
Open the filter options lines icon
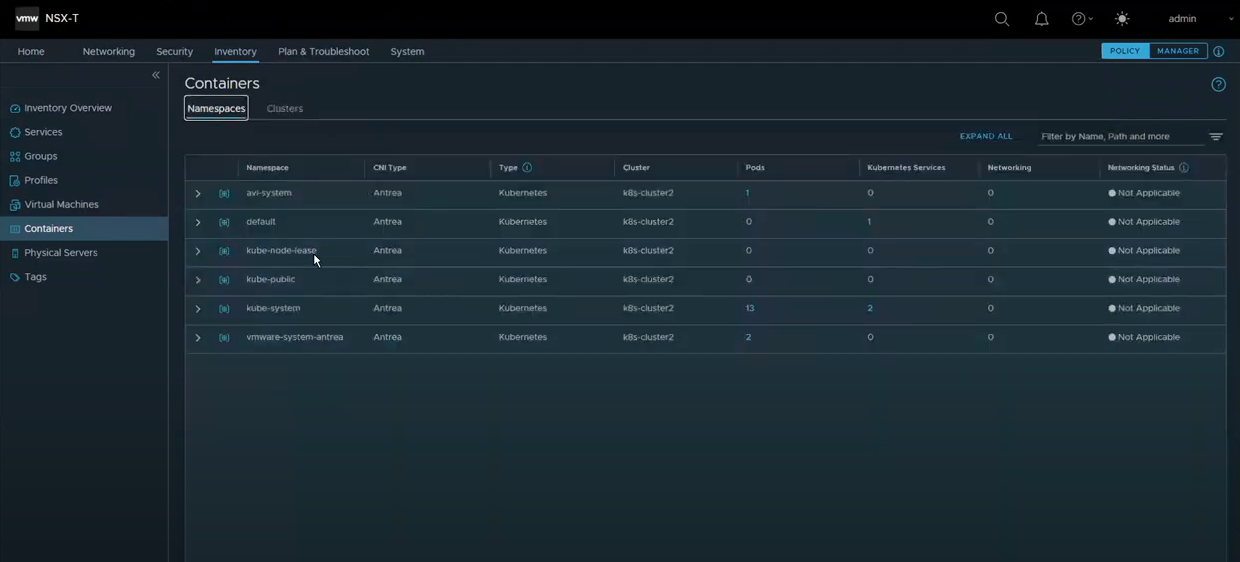[x=1216, y=137]
